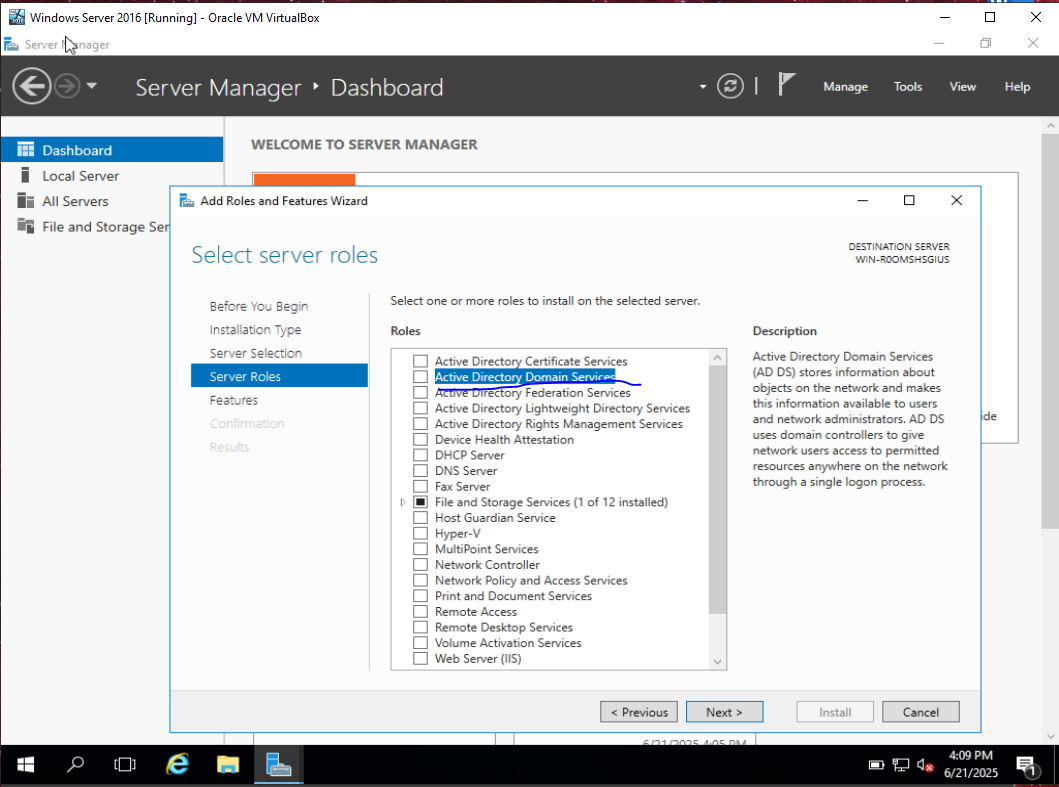Click the File and Storage icon
Viewport: 1059px width, 787px height.
point(26,226)
